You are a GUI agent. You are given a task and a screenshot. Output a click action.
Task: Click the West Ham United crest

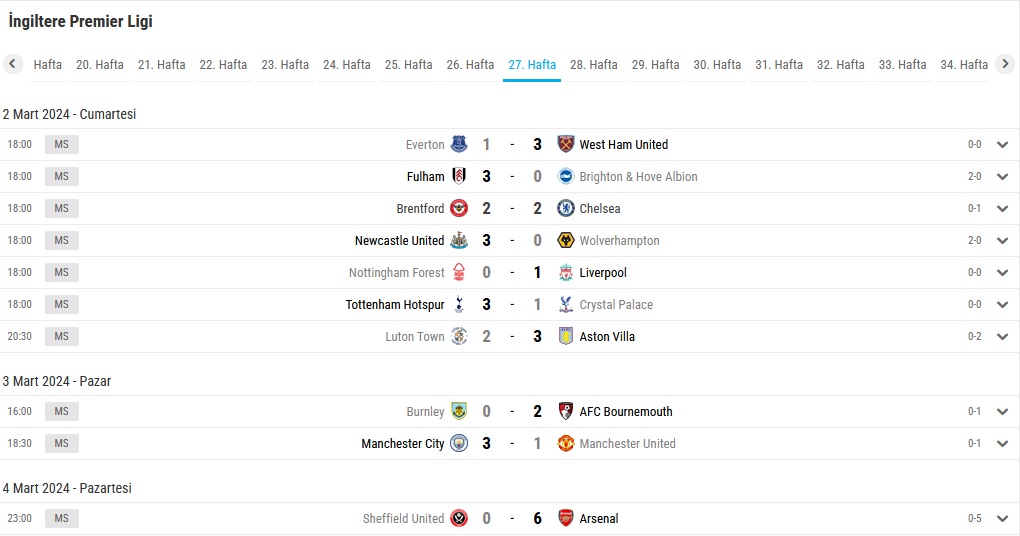pos(566,144)
